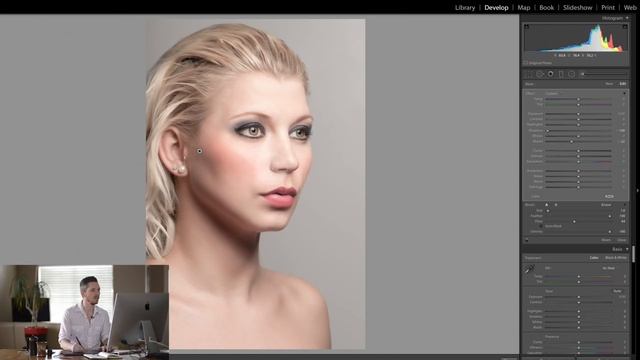The width and height of the screenshot is (640, 360).
Task: Click the Basic panel Exposure slider
Action: [x=578, y=297]
